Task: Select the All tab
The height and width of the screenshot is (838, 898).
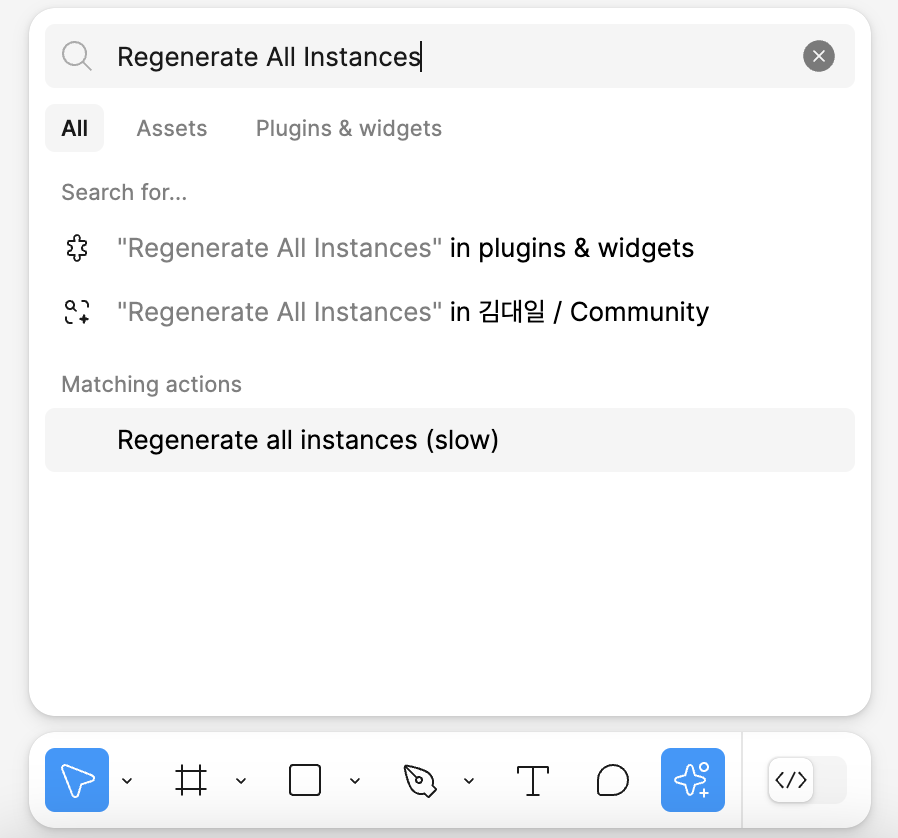Action: coord(74,128)
